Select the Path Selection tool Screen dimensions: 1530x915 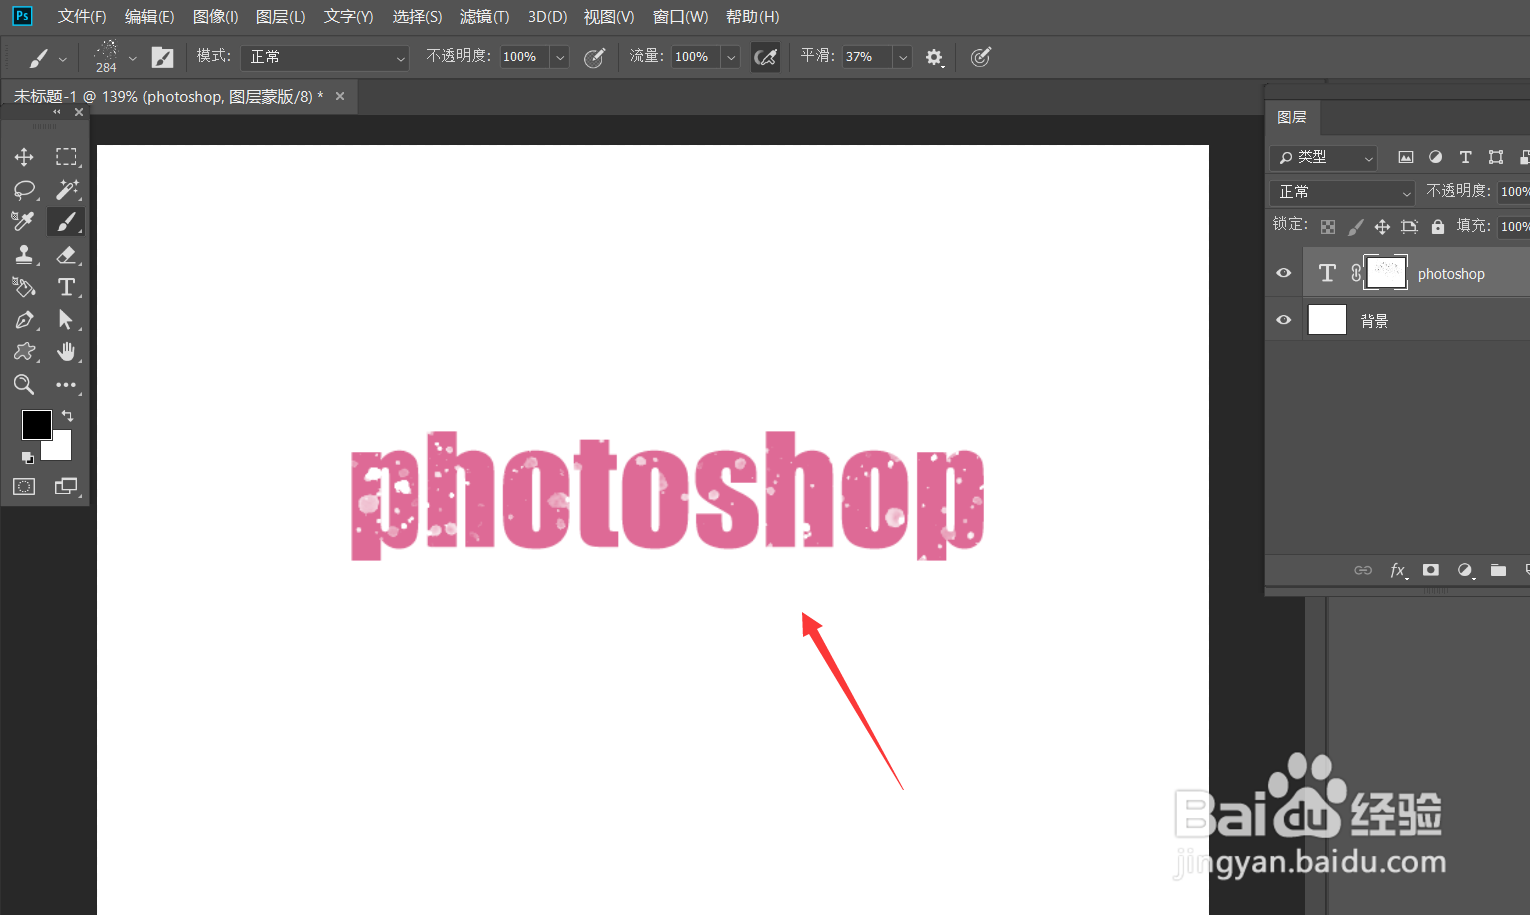pyautogui.click(x=66, y=320)
